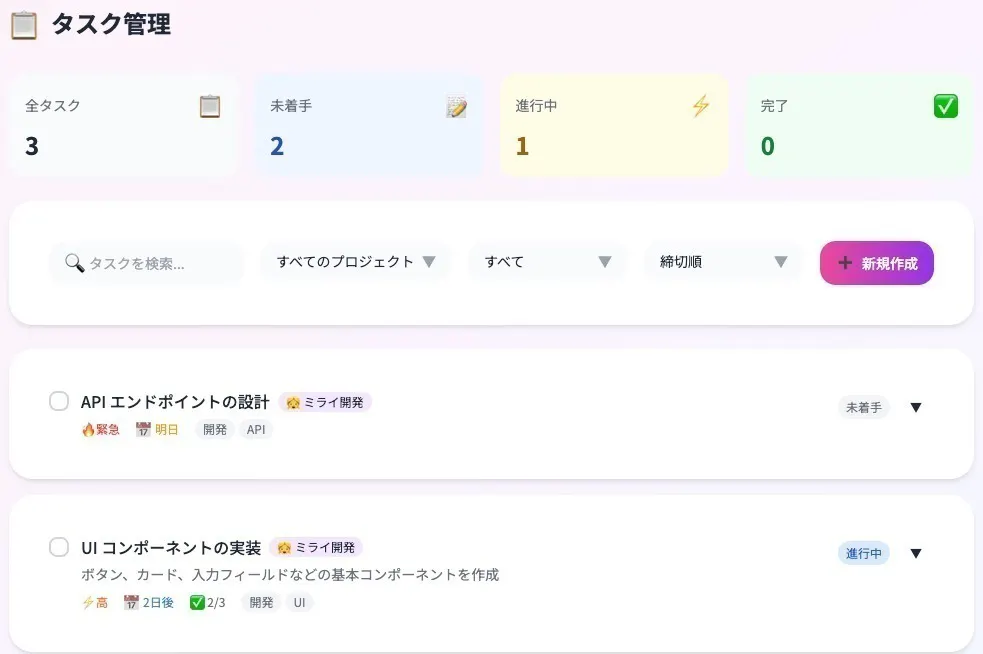Click the subtask checkmark icon showing 2/3
The image size is (983, 654).
197,603
